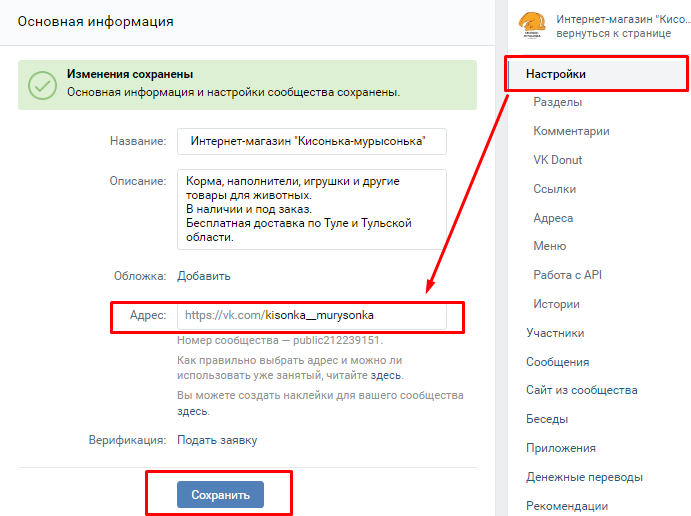Click the community logo avatar

tap(533, 26)
